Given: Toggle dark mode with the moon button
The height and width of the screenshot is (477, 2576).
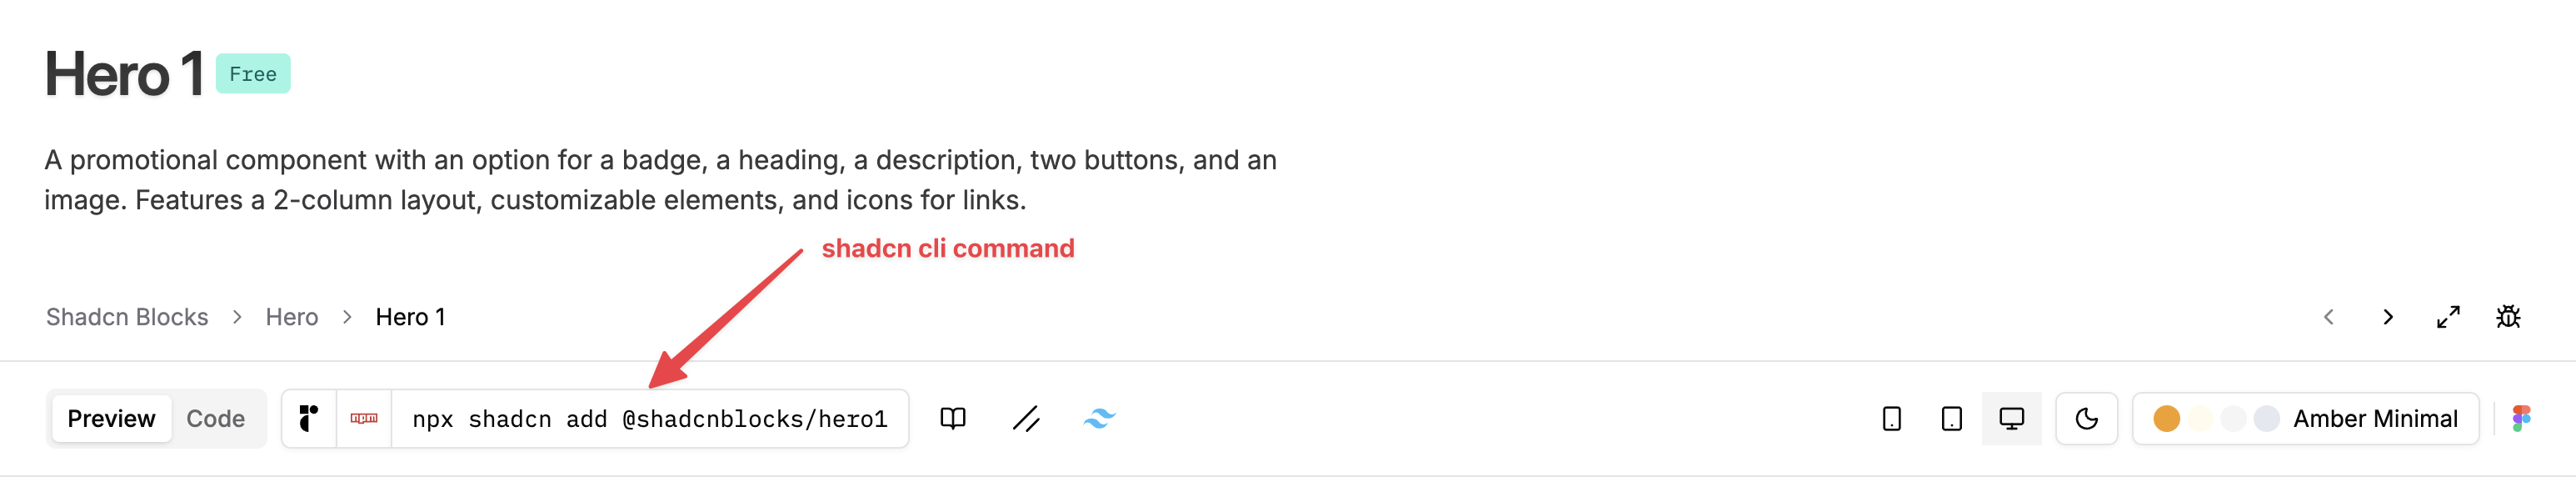Looking at the screenshot, I should pyautogui.click(x=2086, y=418).
